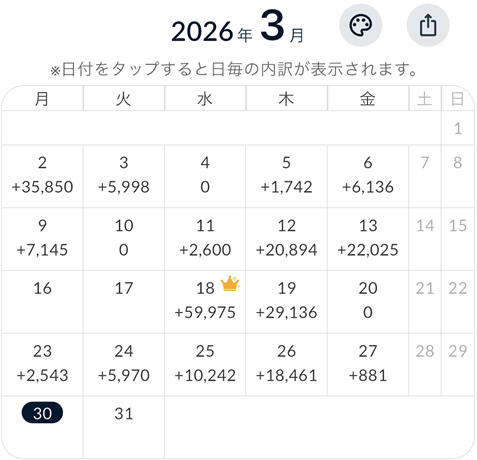Tap the share export icon
Image resolution: width=477 pixels, height=460 pixels.
pyautogui.click(x=428, y=25)
